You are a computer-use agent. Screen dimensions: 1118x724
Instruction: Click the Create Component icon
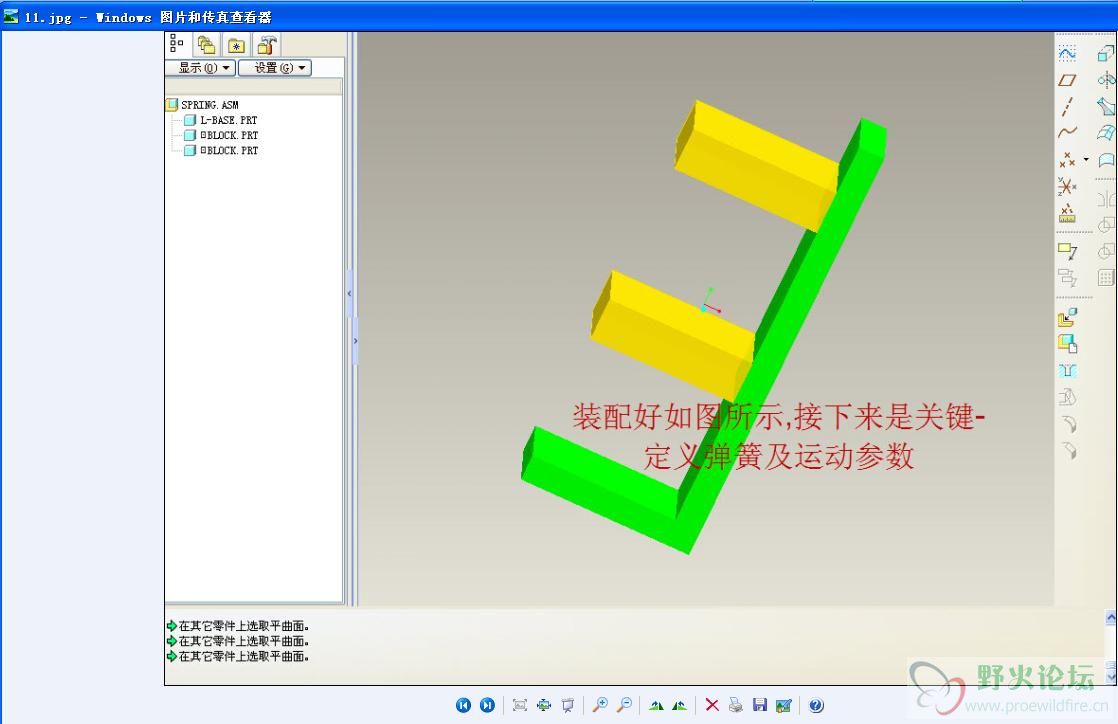pyautogui.click(x=1067, y=344)
